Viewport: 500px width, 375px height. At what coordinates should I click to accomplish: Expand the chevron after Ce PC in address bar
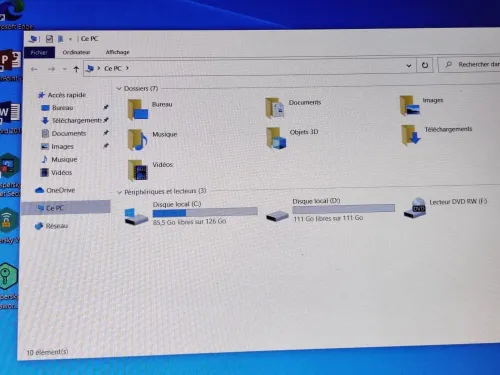pos(127,68)
